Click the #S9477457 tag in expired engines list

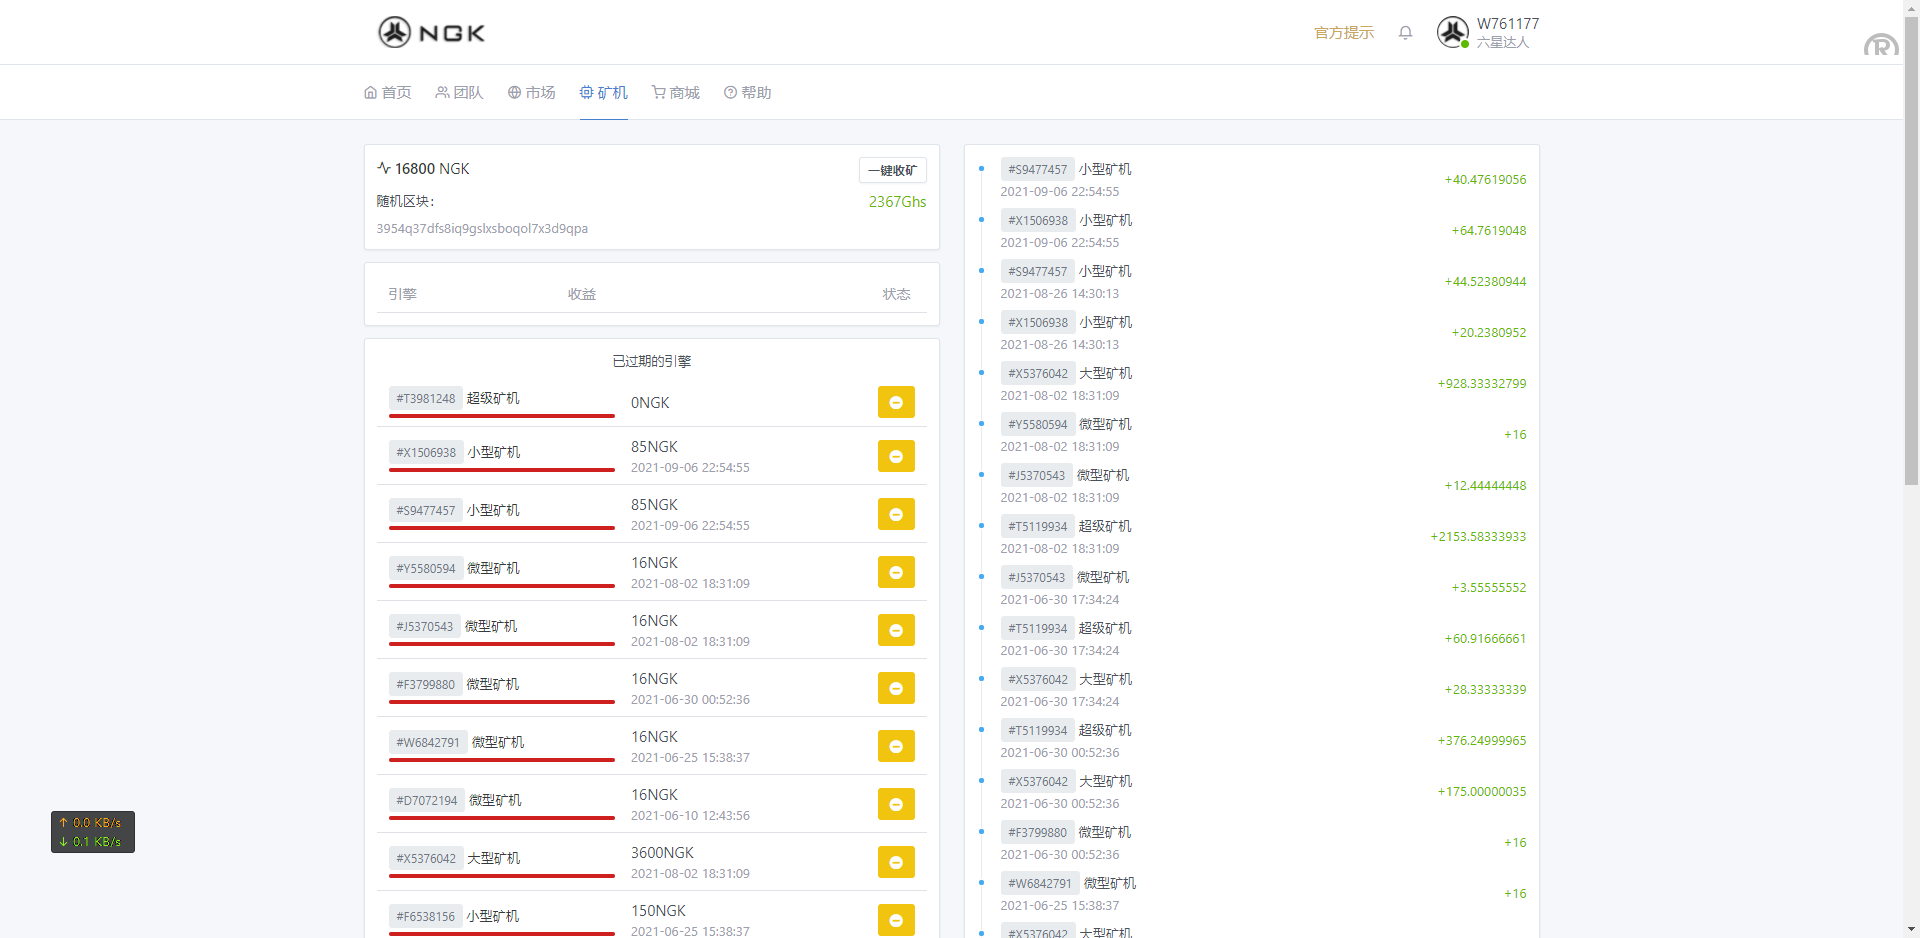pyautogui.click(x=426, y=510)
